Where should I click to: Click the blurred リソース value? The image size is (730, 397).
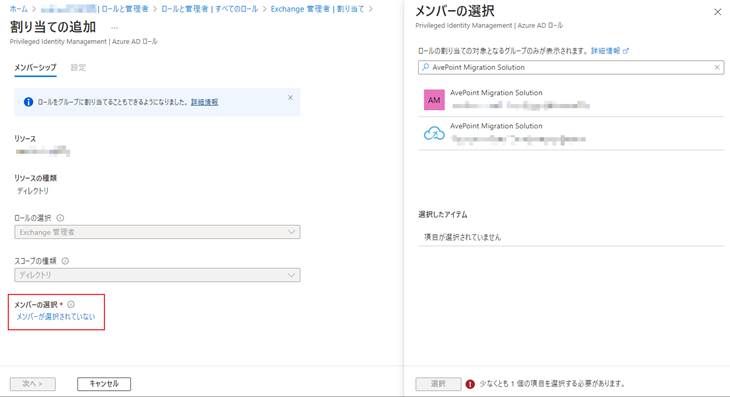click(42, 151)
